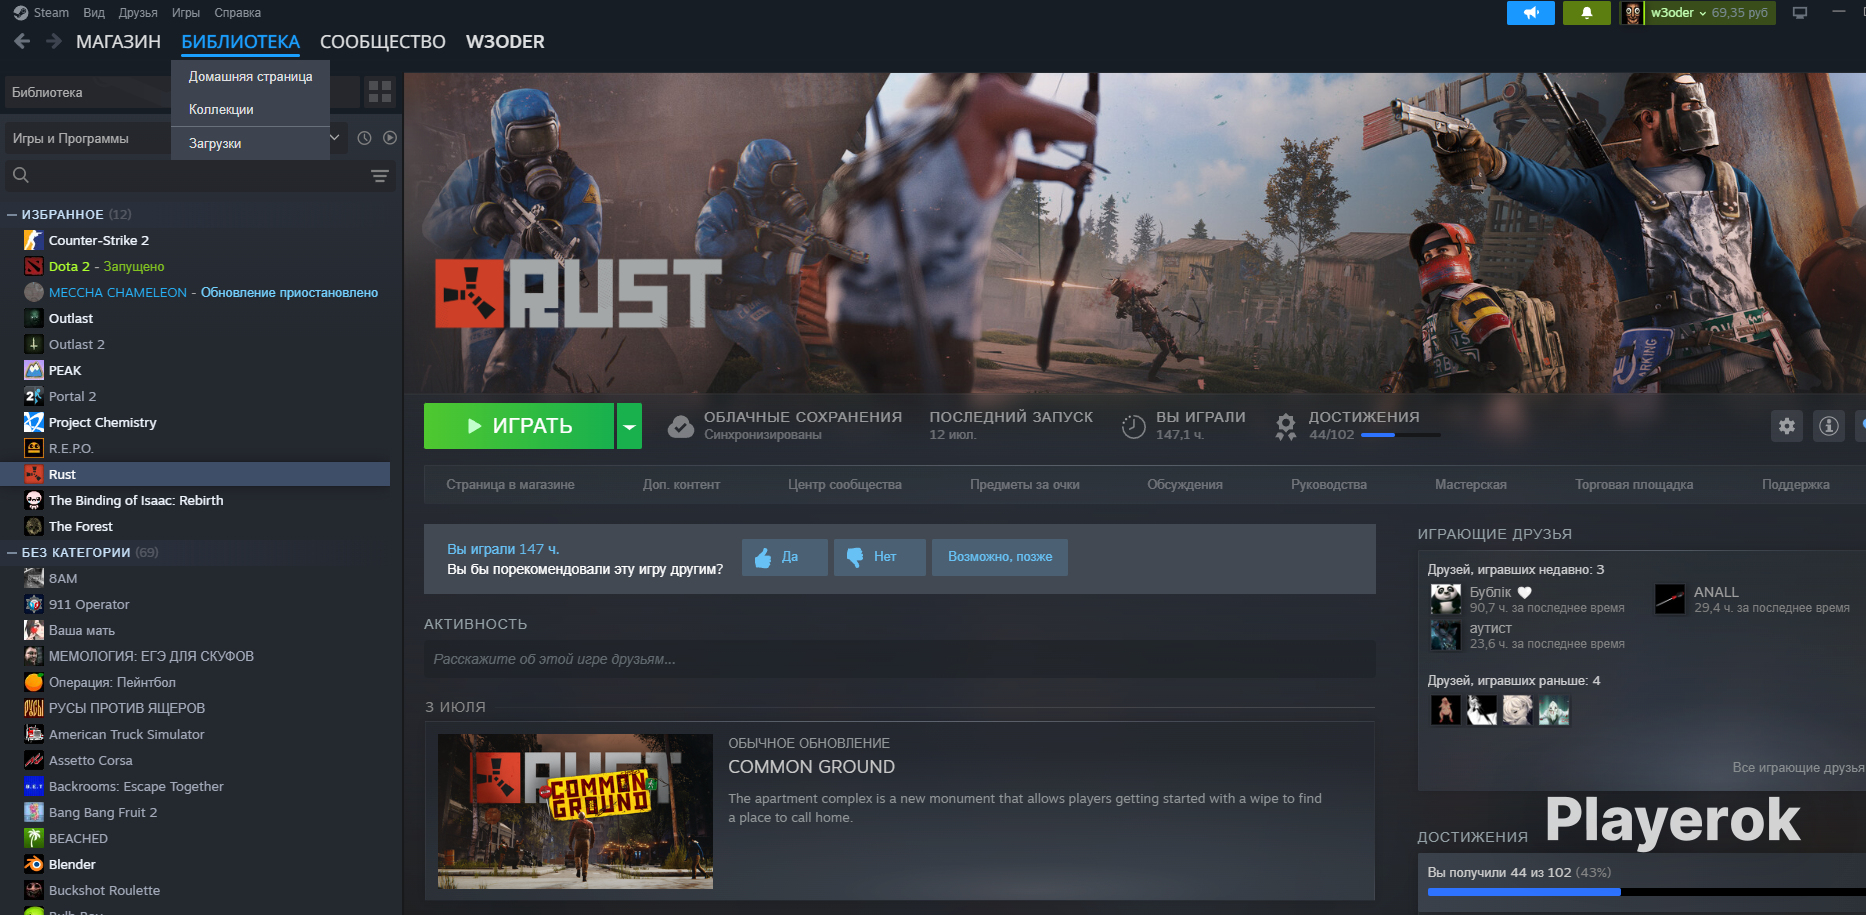The height and width of the screenshot is (915, 1866).
Task: Open the Торговая площадка link
Action: click(x=1634, y=485)
